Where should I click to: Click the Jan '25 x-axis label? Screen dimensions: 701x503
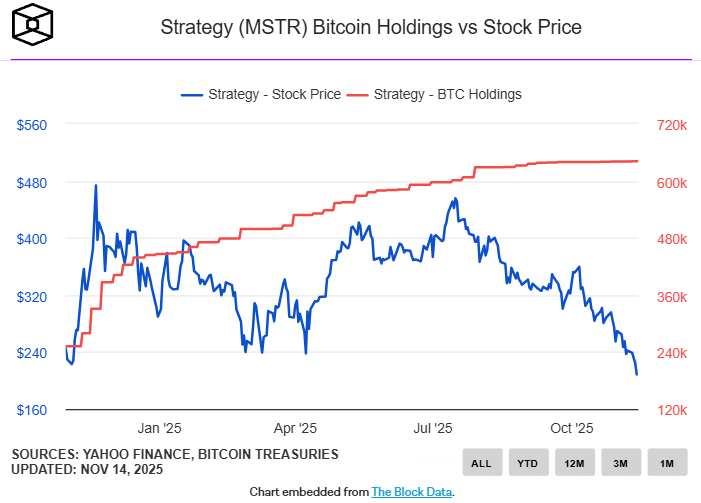[x=159, y=428]
